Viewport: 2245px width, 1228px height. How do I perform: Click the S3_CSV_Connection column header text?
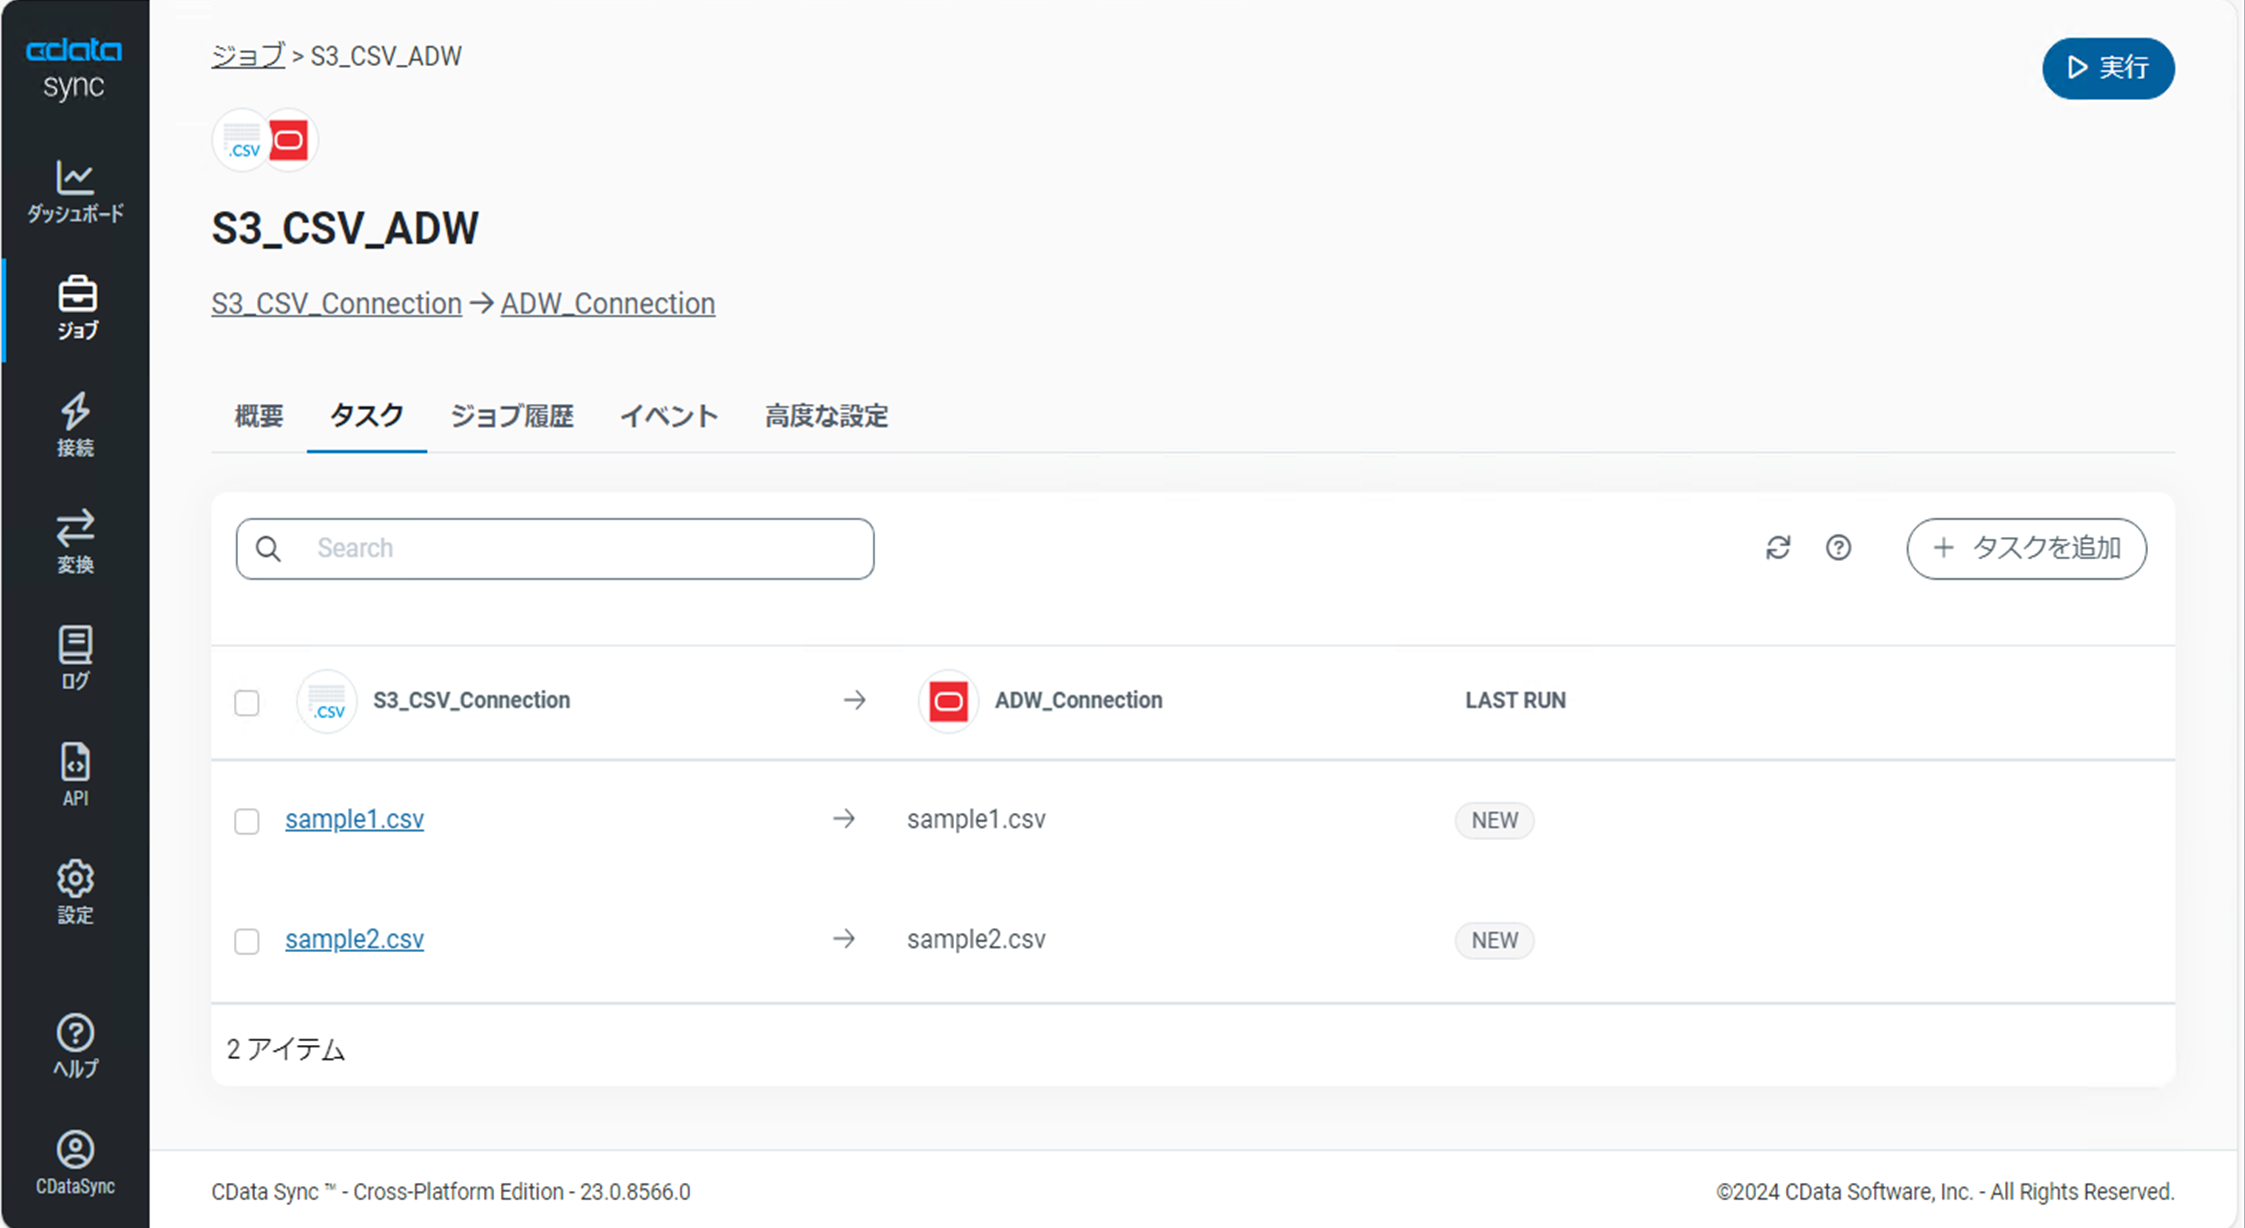(471, 701)
